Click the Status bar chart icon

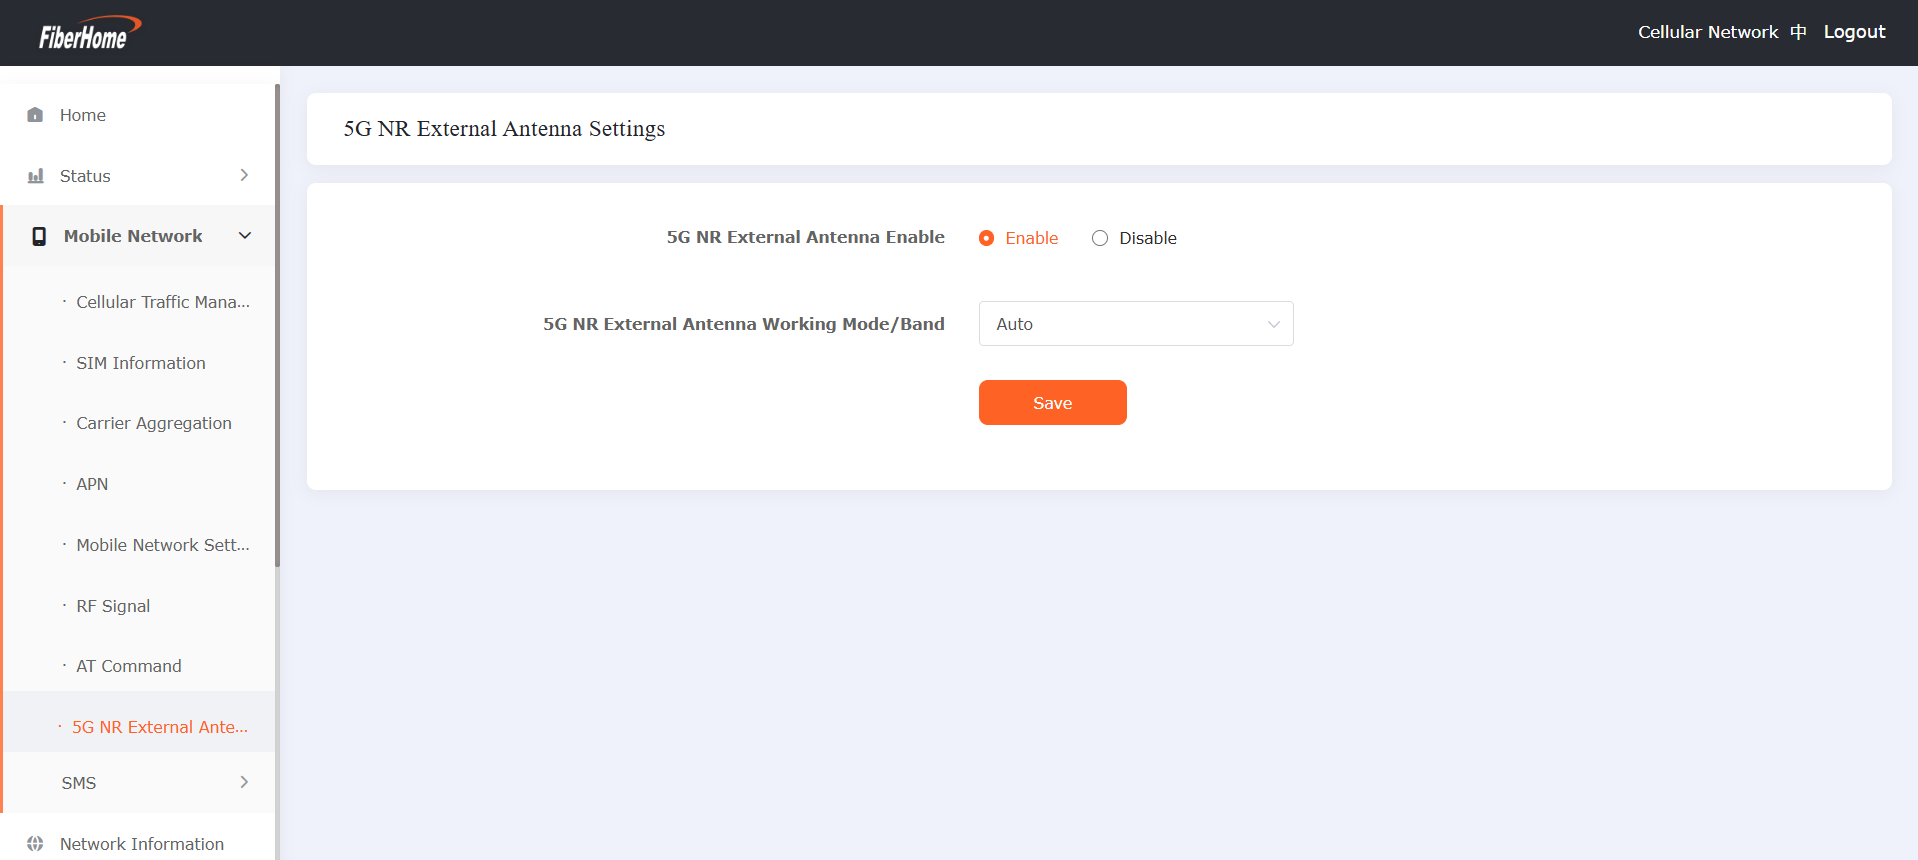pos(36,176)
